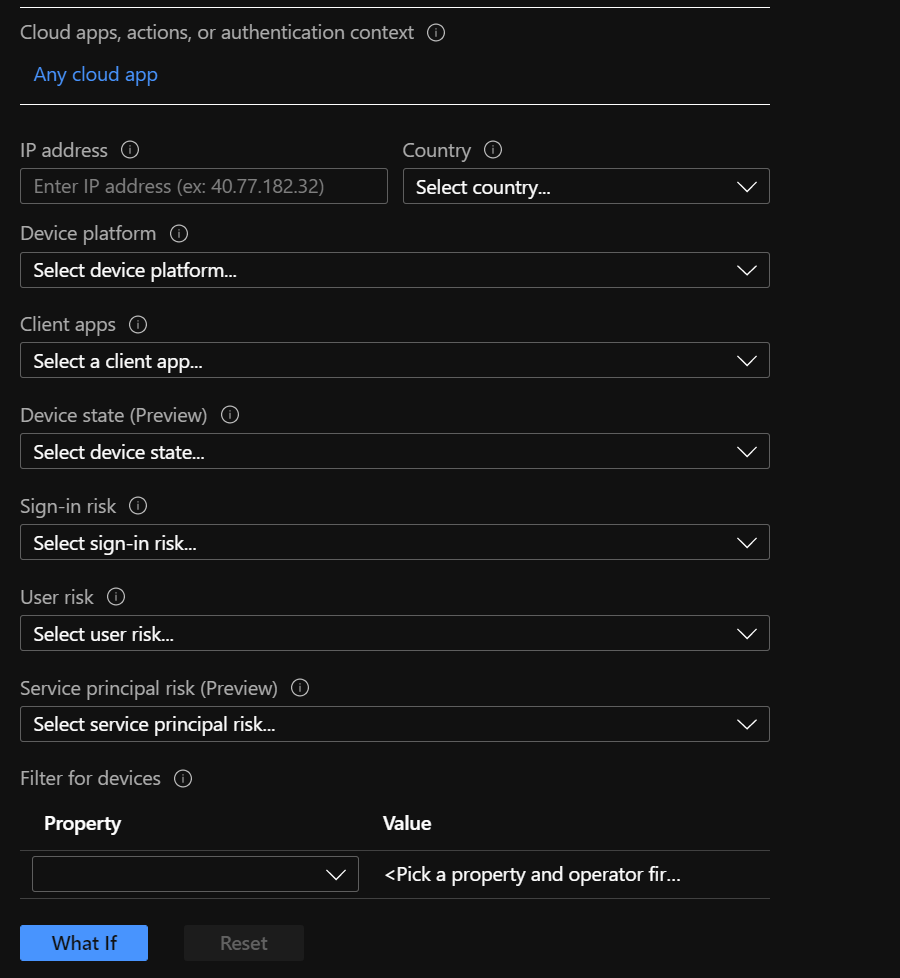Open the Select sign-in risk dropdown
Screen dimensions: 900x978
coord(394,543)
